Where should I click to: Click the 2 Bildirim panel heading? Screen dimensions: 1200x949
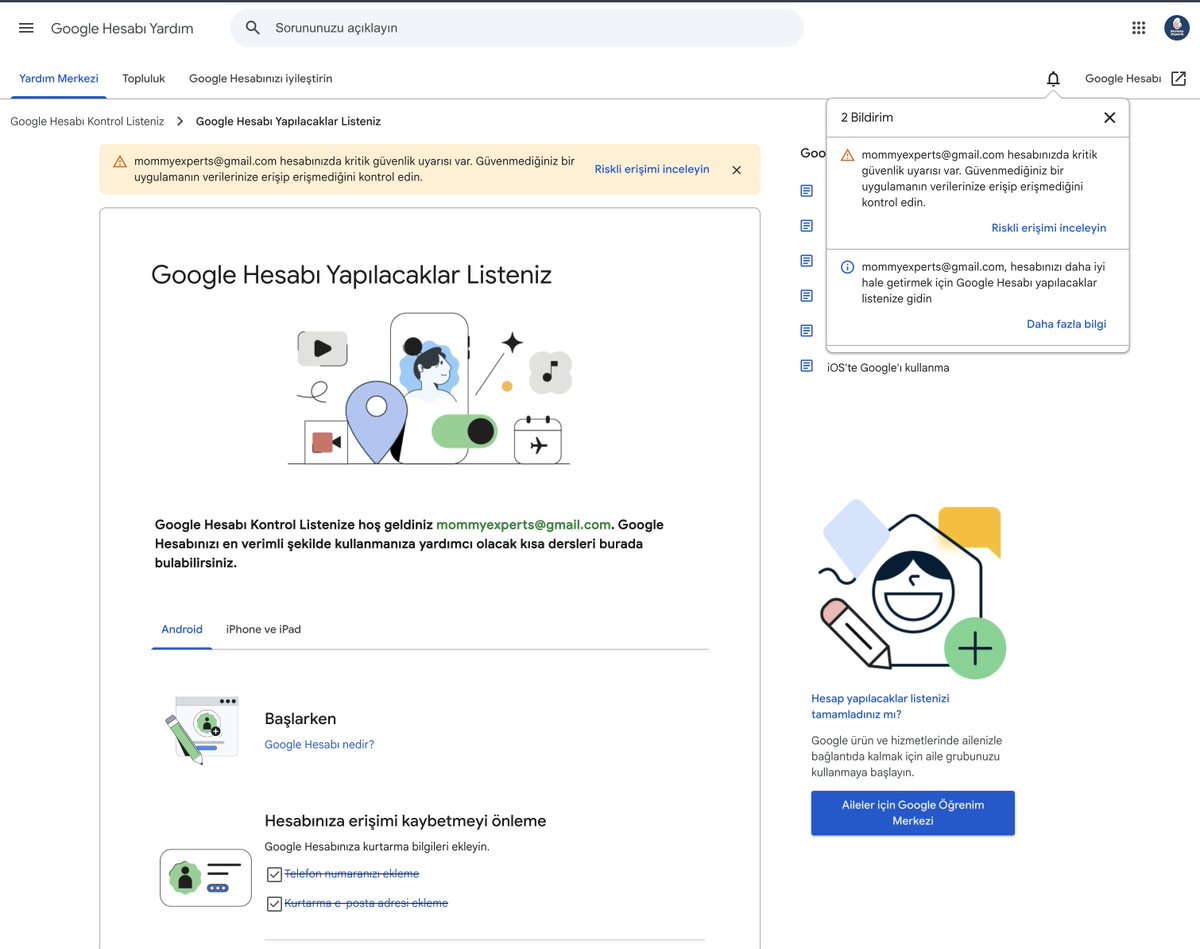867,117
